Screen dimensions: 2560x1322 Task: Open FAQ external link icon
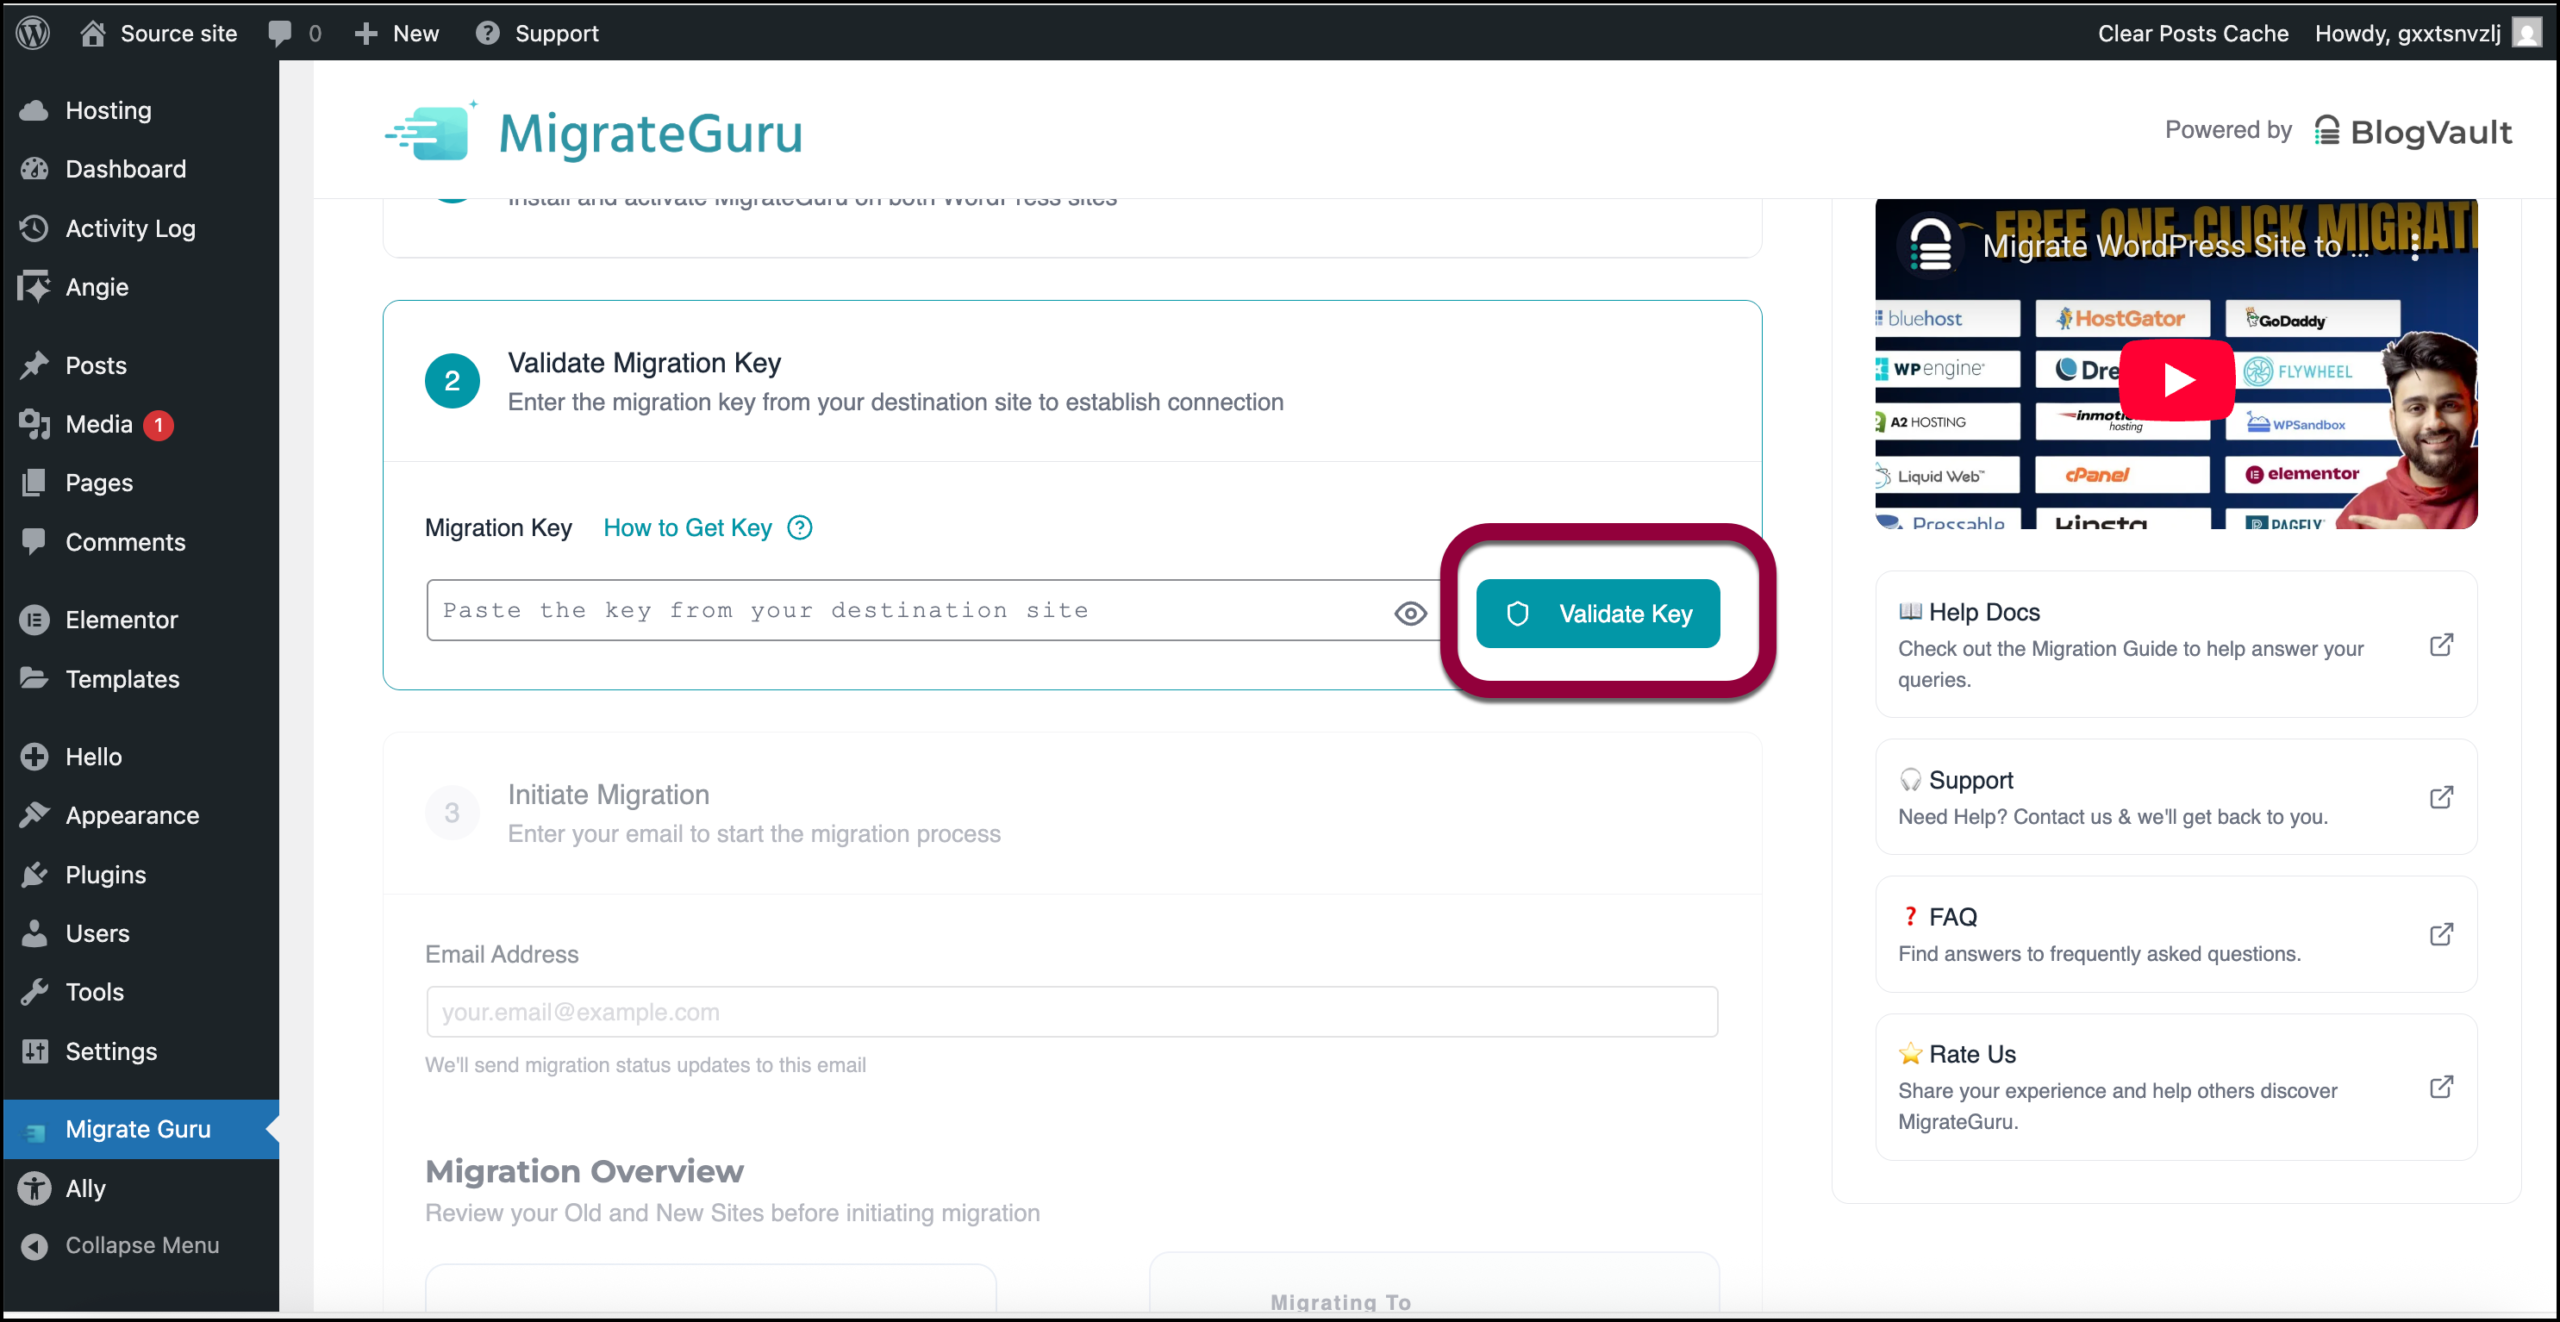point(2441,934)
